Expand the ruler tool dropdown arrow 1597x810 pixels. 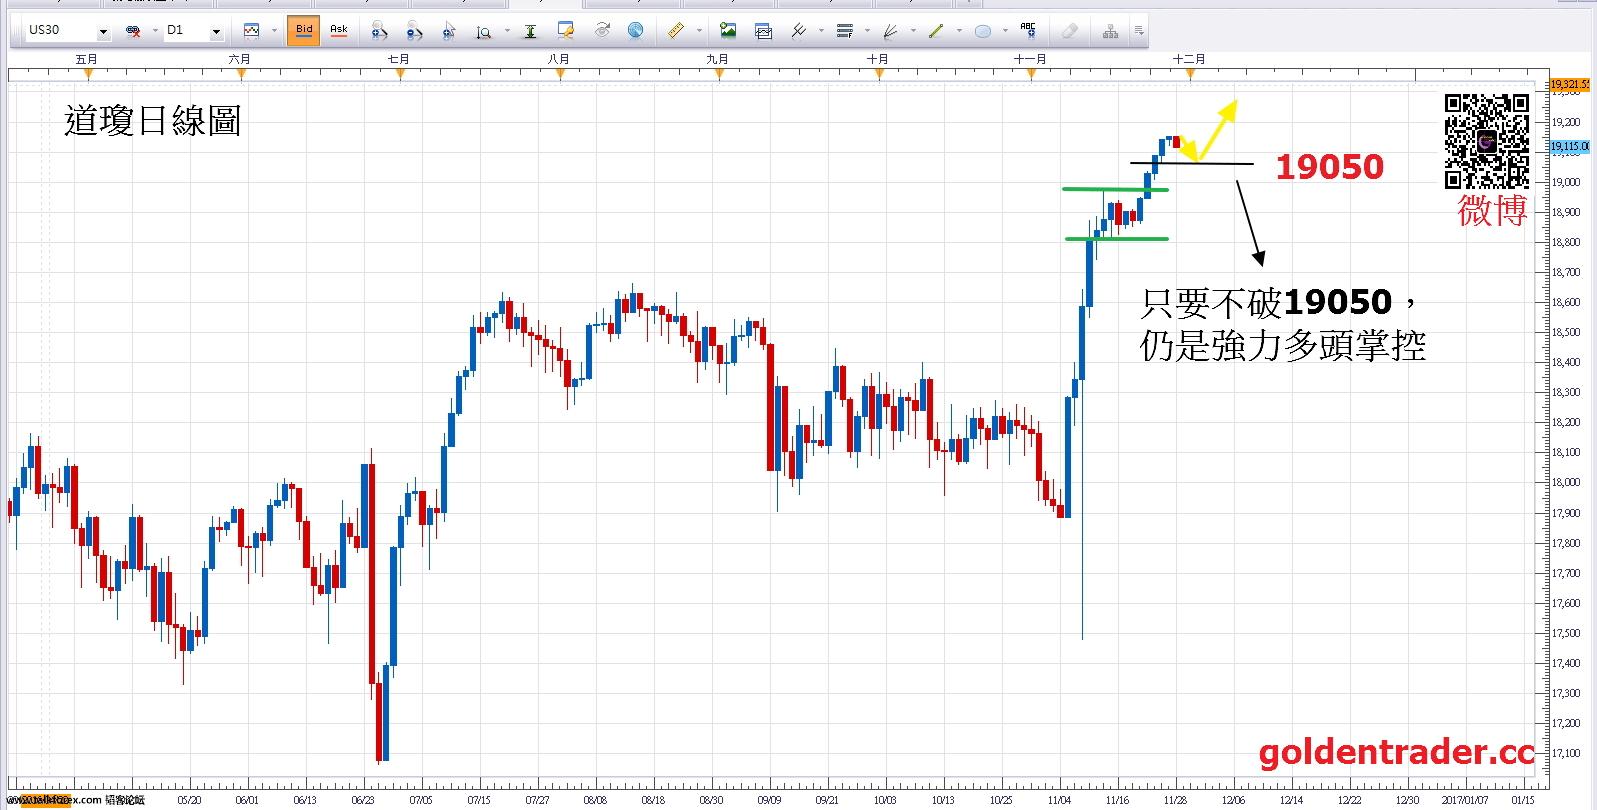click(697, 32)
